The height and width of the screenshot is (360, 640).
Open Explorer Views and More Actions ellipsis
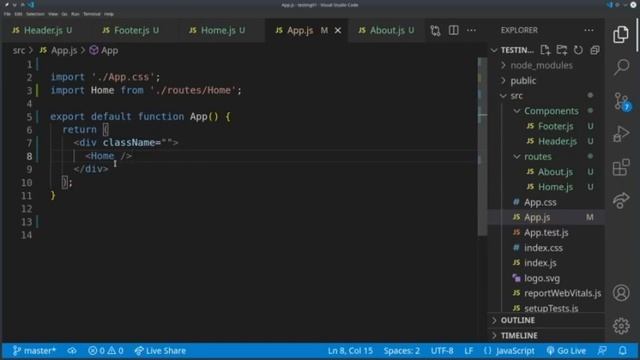[589, 30]
